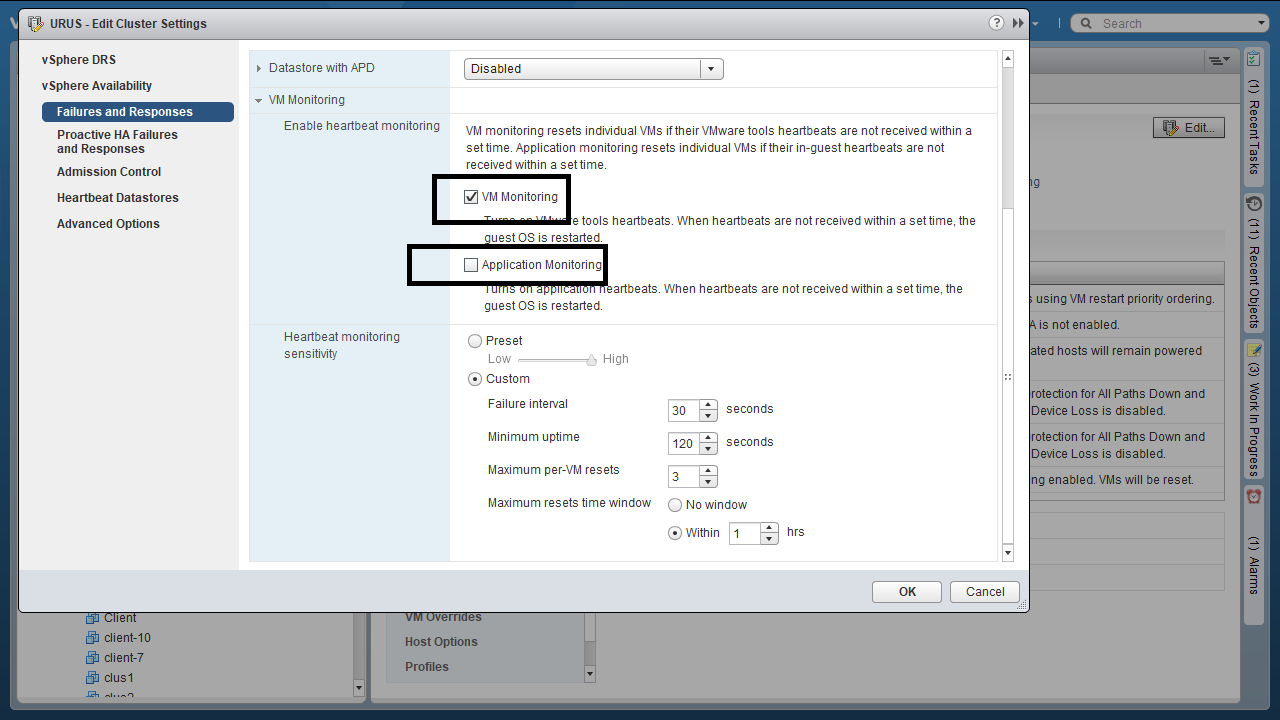This screenshot has width=1280, height=720.
Task: Click the help question mark icon
Action: pyautogui.click(x=996, y=23)
